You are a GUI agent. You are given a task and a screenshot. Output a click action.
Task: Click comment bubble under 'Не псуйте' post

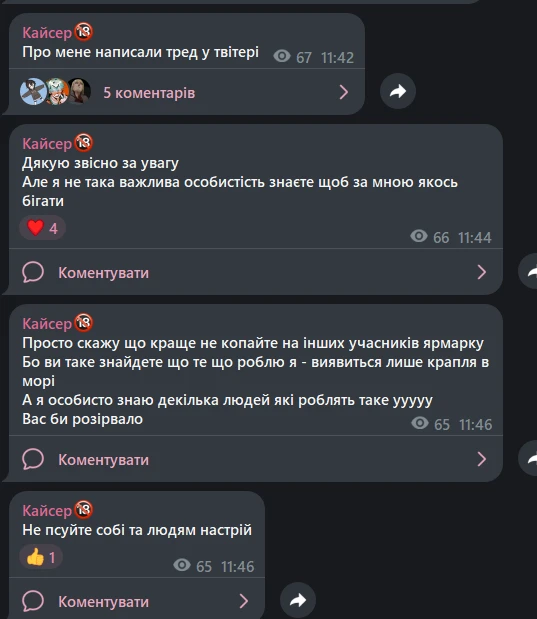coord(33,601)
